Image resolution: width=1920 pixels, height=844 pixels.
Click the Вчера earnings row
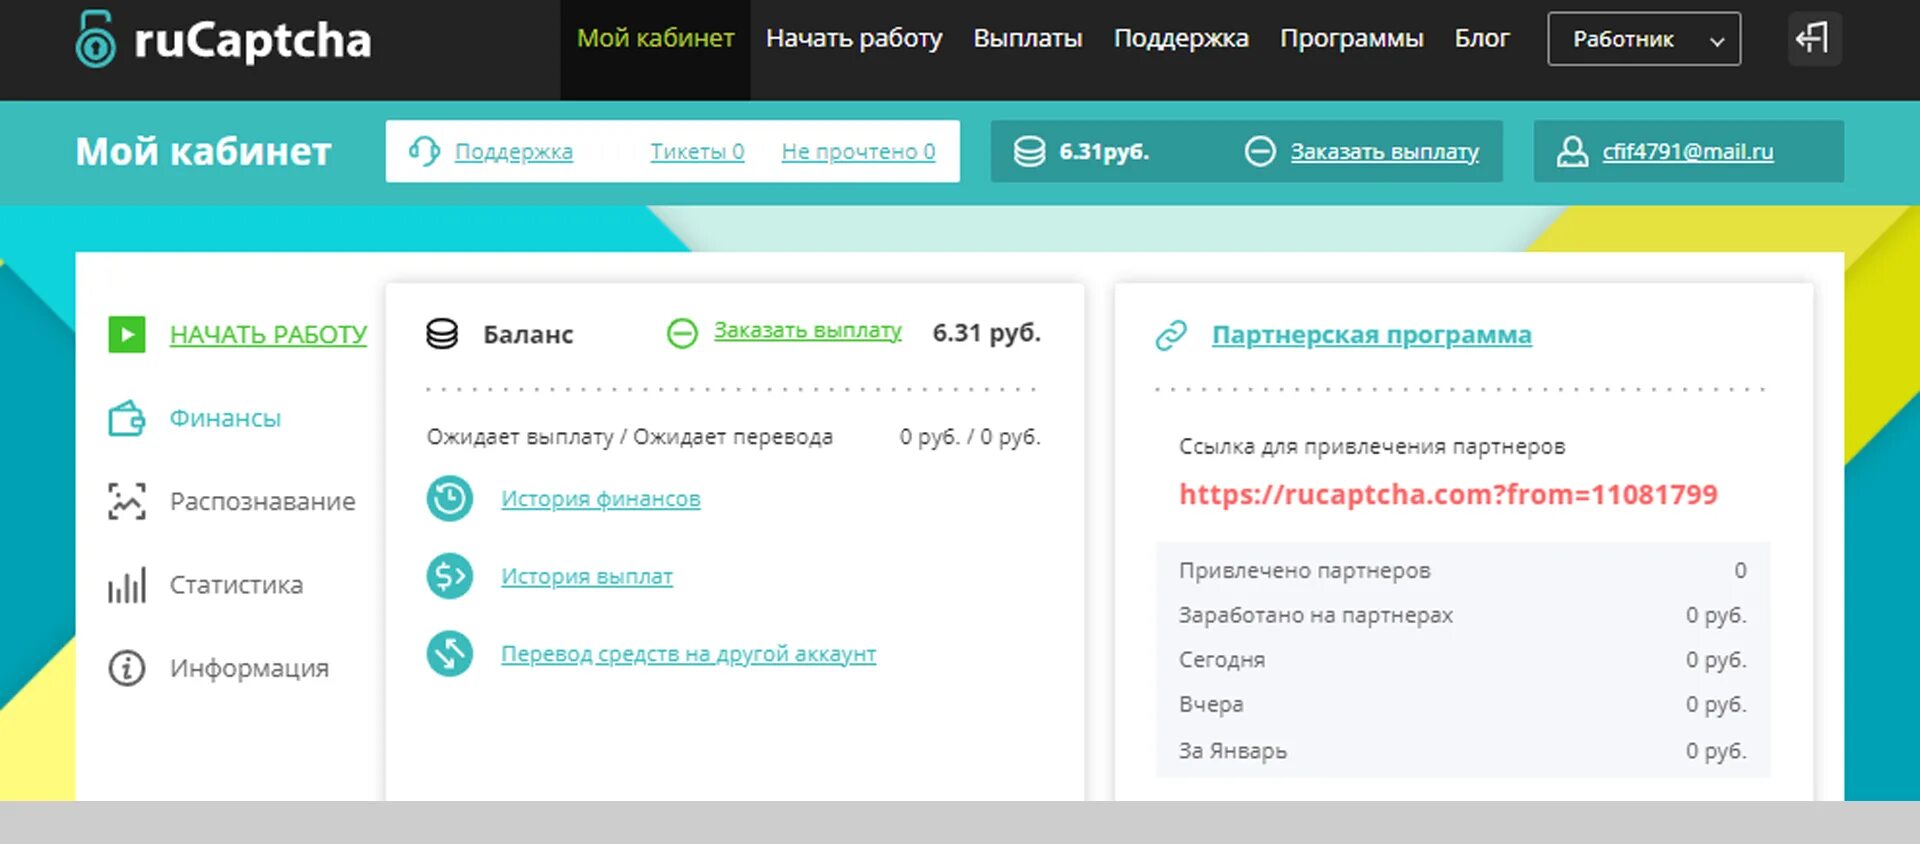[1462, 704]
